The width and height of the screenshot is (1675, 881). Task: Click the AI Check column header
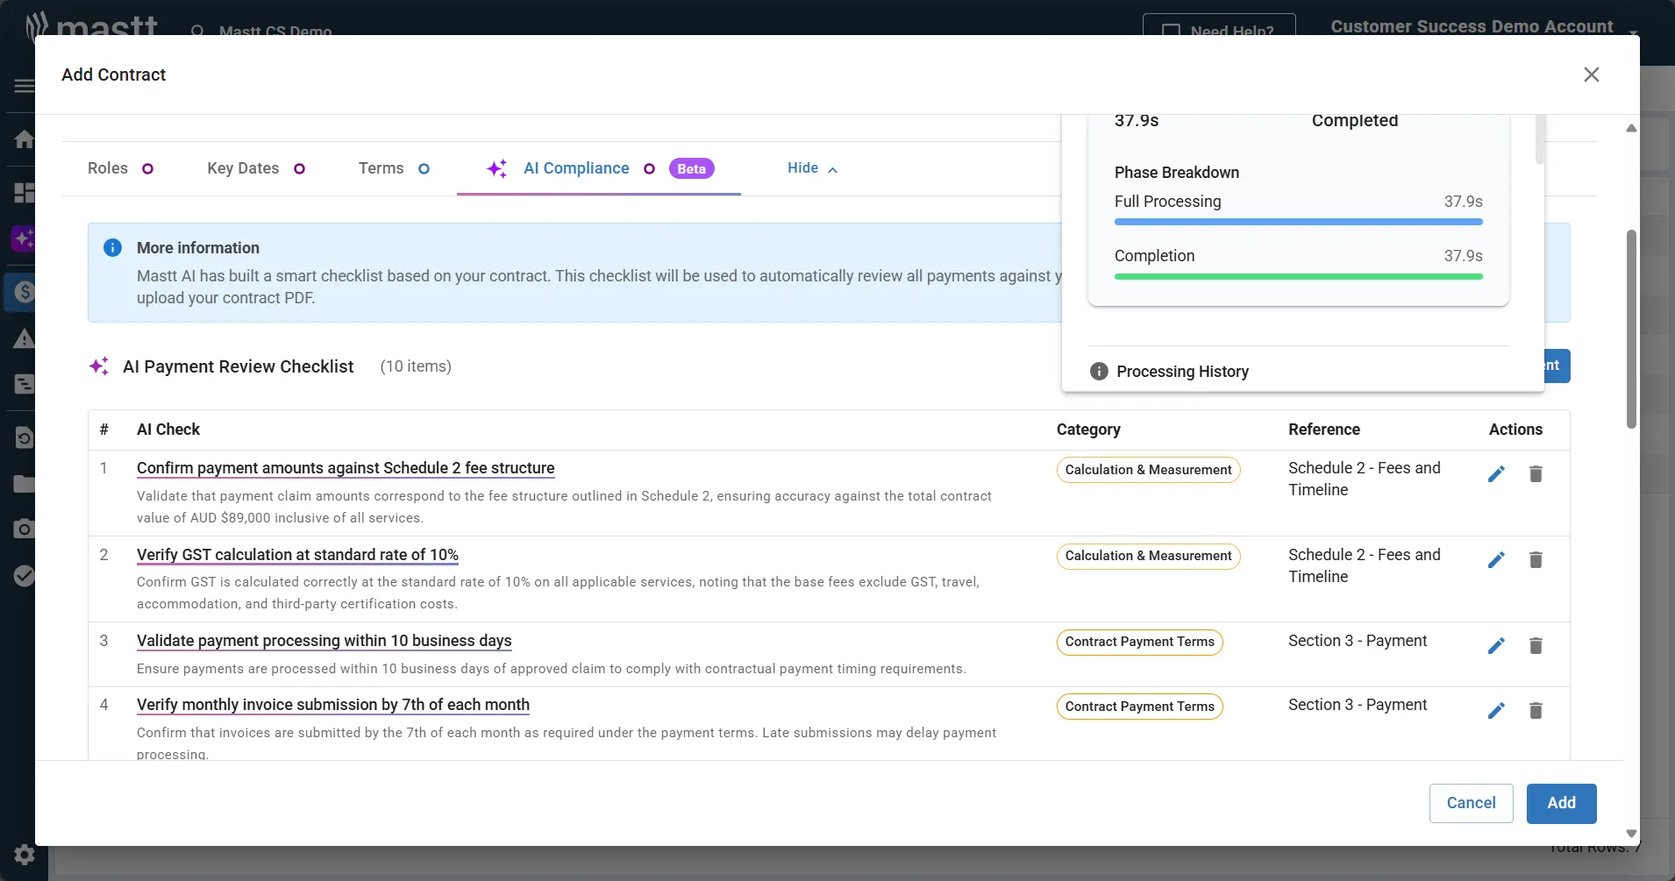coord(168,429)
